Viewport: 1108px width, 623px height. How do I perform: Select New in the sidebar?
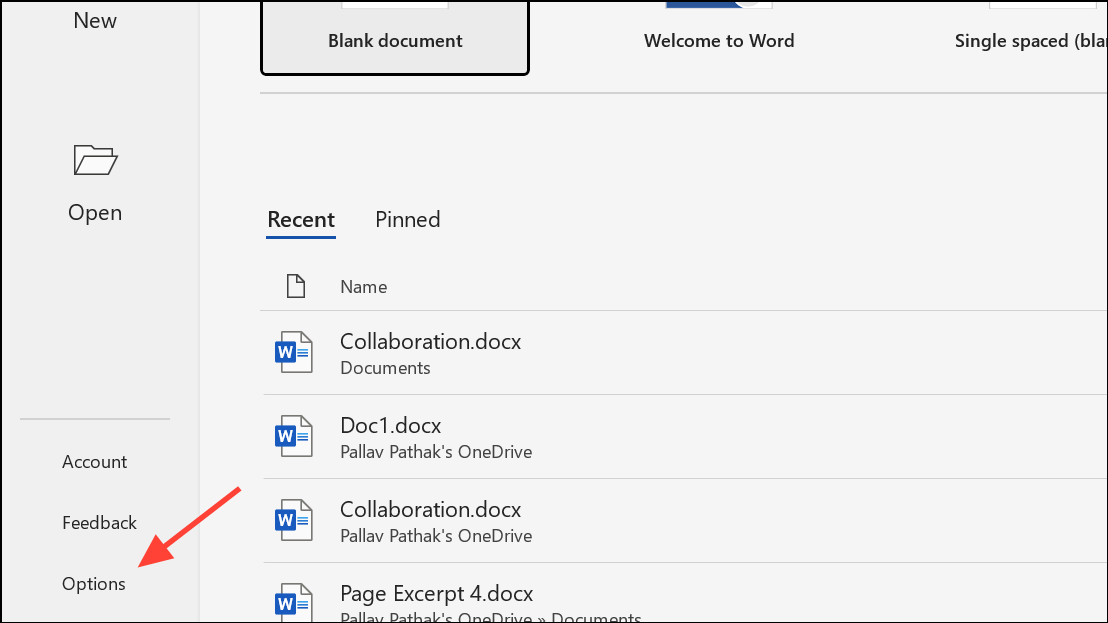pos(94,20)
